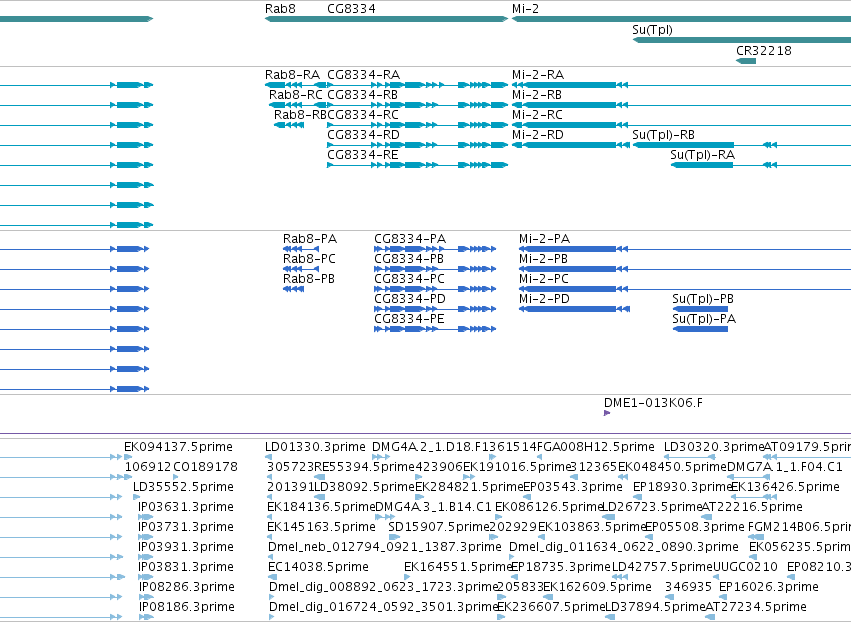This screenshot has width=851, height=622.
Task: Click the EC14038.5prime EST label
Action: (x=319, y=567)
